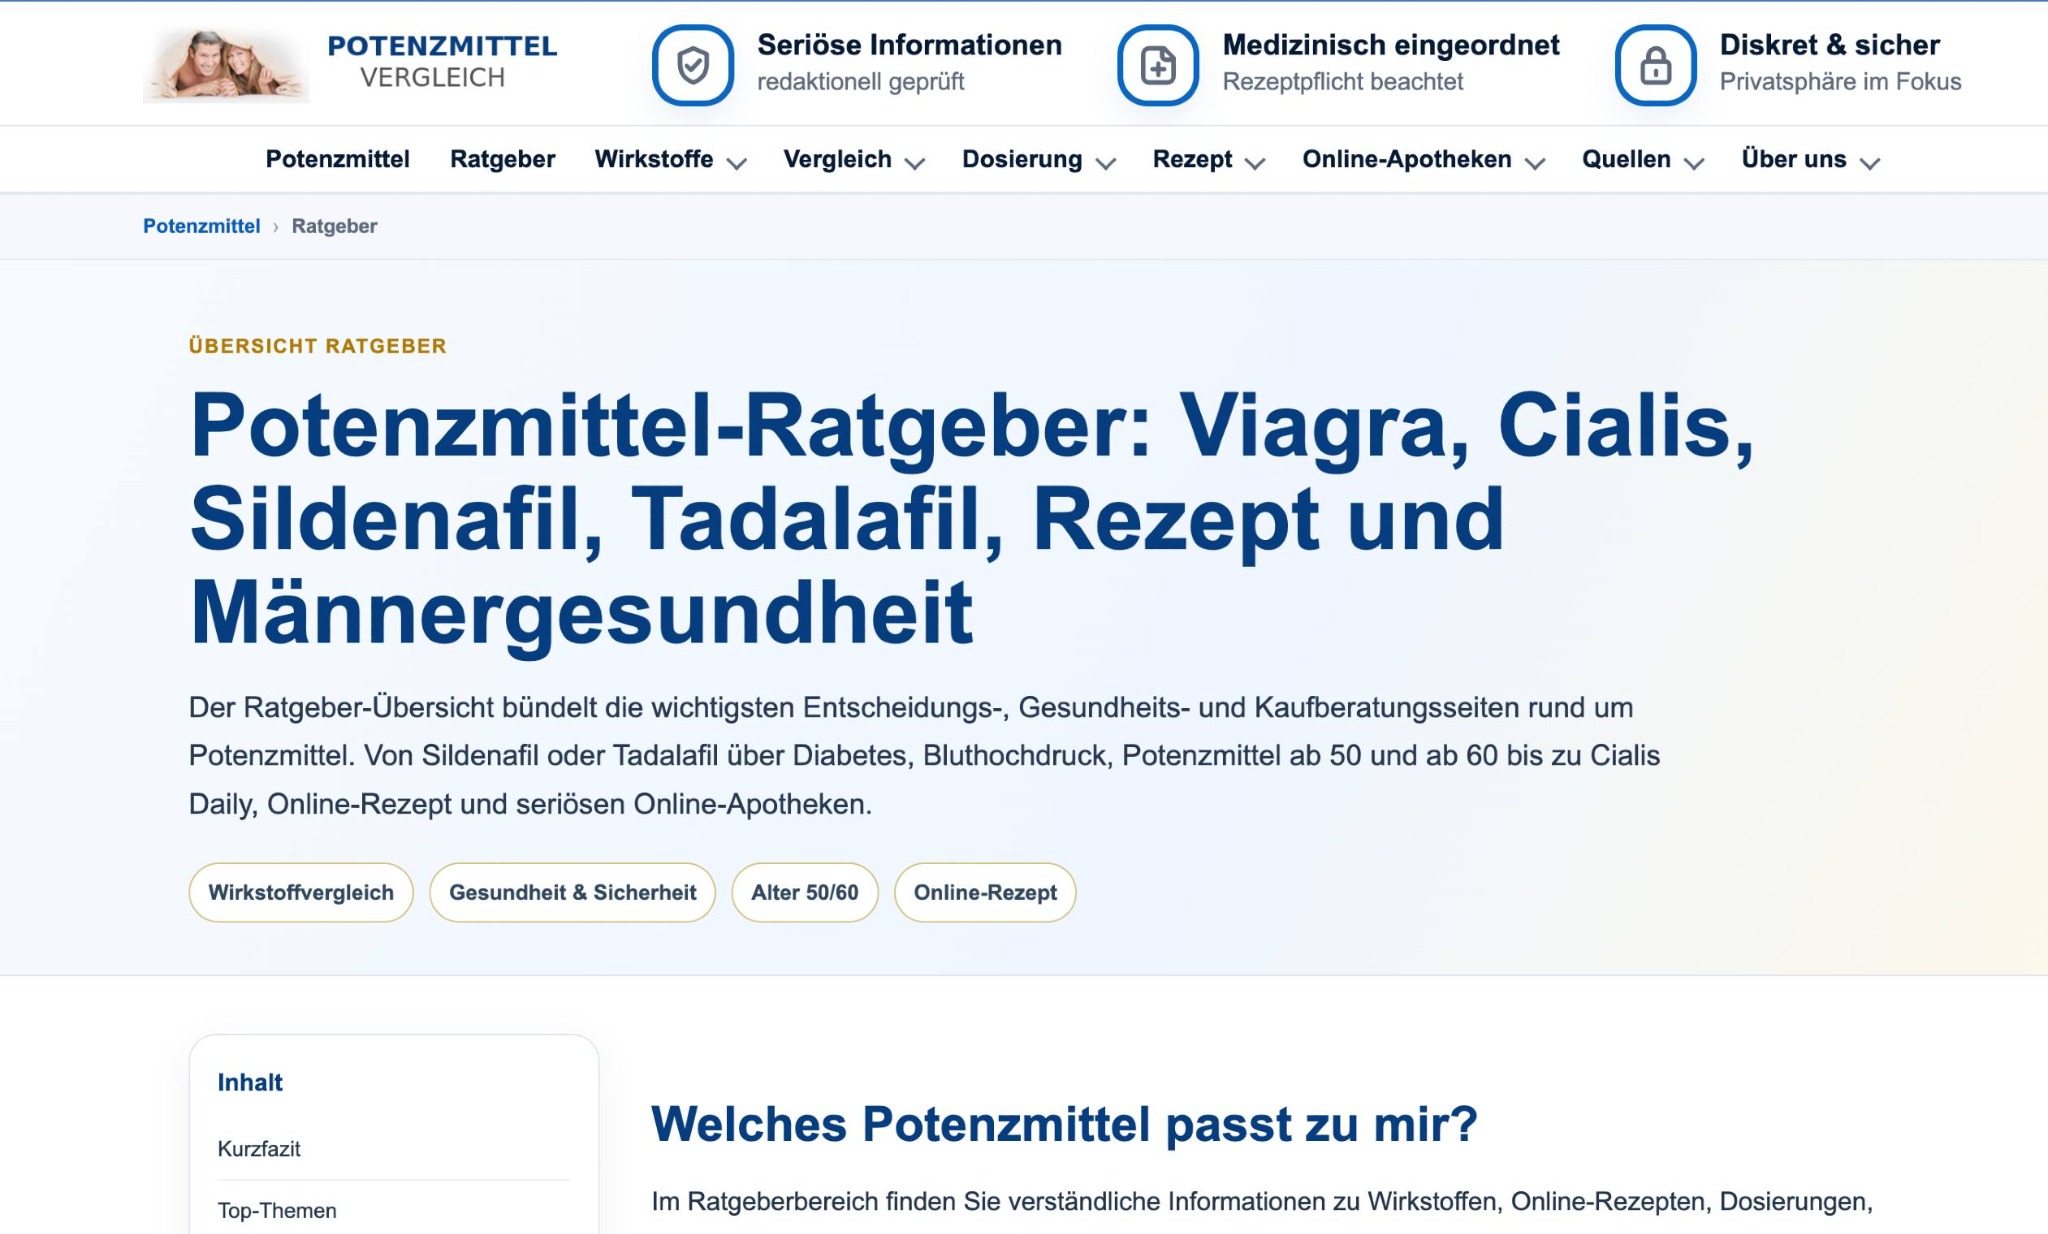Click the Ratgeber breadcrumb text
Image resolution: width=2048 pixels, height=1234 pixels.
coord(334,226)
